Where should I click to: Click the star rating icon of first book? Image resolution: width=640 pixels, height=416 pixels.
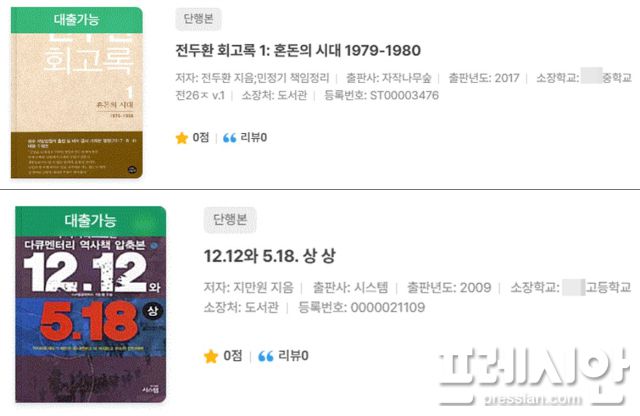[181, 138]
